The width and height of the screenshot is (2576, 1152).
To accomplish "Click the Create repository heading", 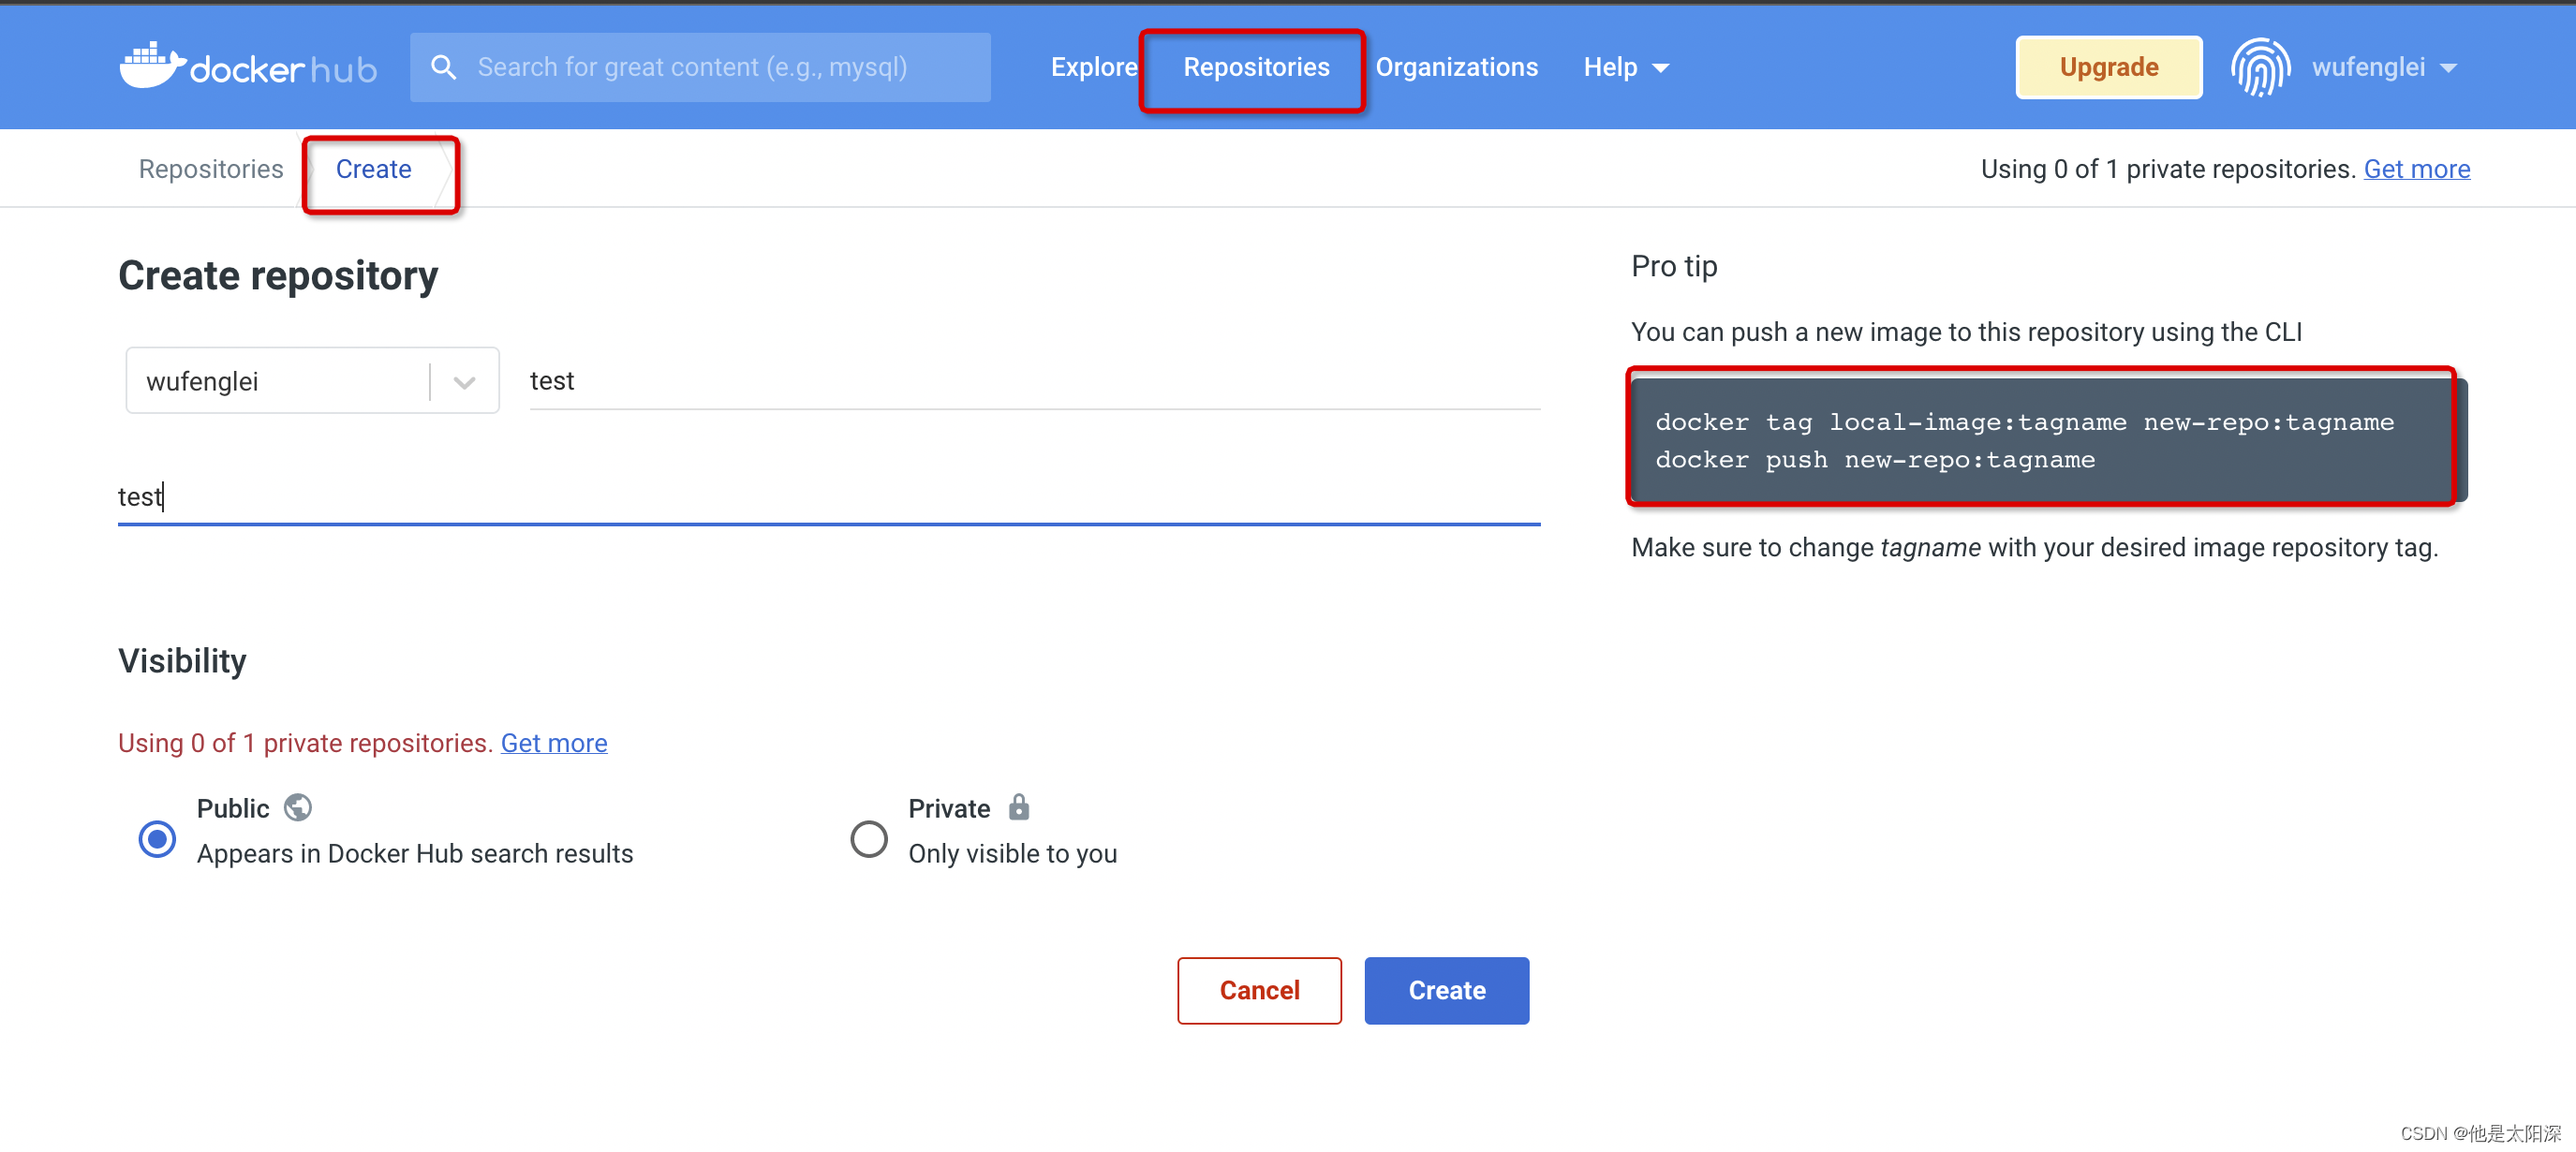I will [x=278, y=275].
